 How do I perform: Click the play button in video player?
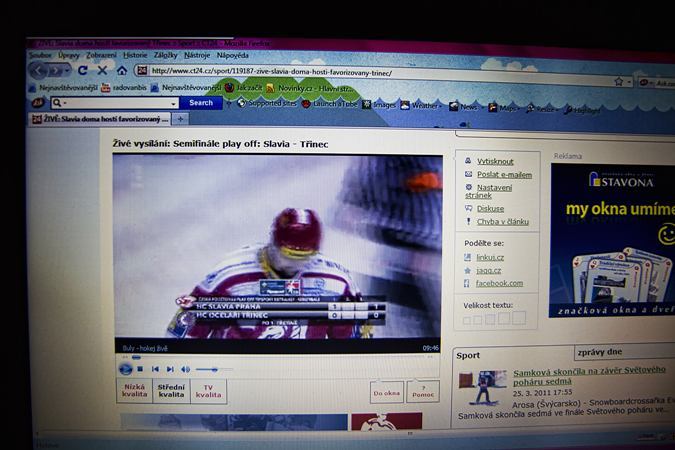pyautogui.click(x=125, y=369)
